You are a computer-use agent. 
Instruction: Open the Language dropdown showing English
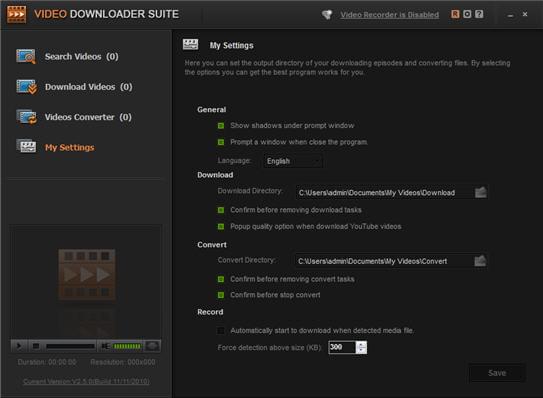(293, 161)
